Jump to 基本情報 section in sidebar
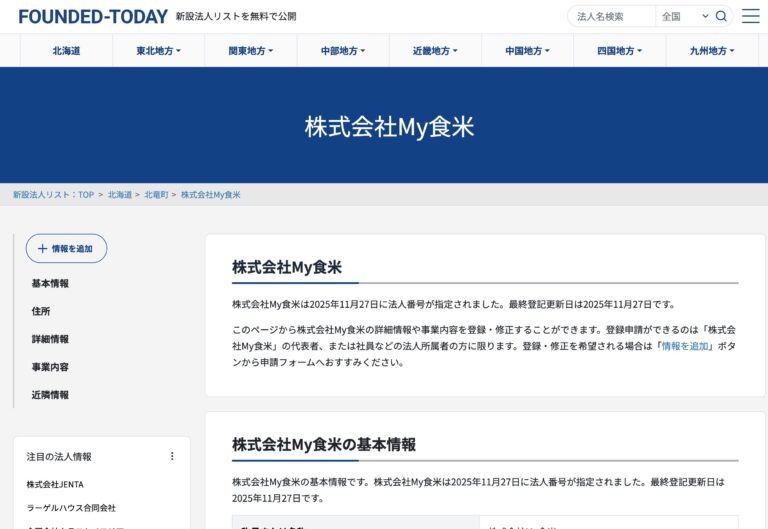Screen dimensions: 768x529 pyautogui.click(x=50, y=283)
